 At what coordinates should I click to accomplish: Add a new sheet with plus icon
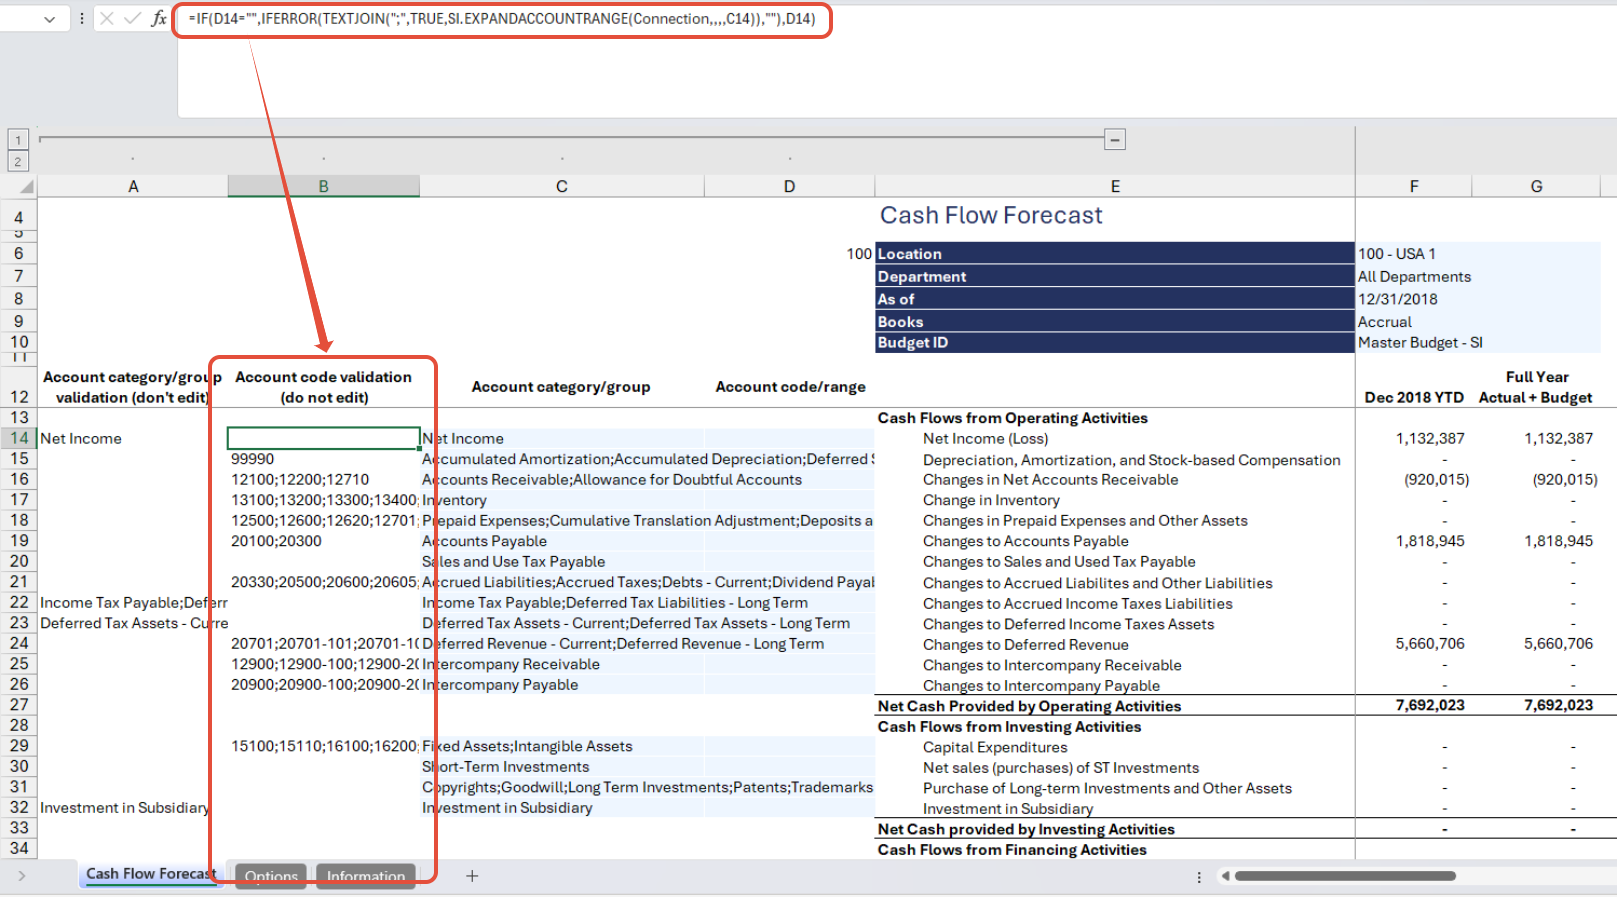472,876
